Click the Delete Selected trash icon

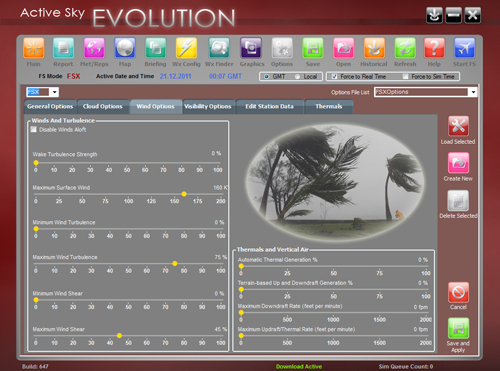tap(458, 200)
